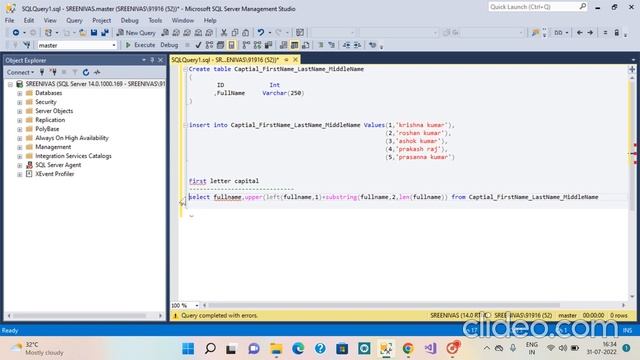
Task: Close the Object Explorer panel
Action: click(x=160, y=60)
